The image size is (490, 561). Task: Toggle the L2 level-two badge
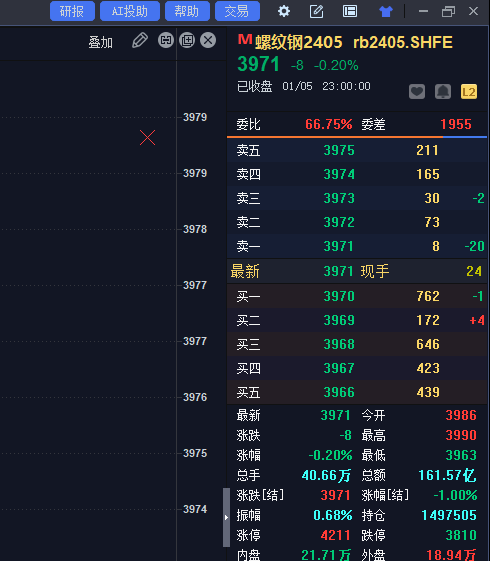tap(469, 92)
